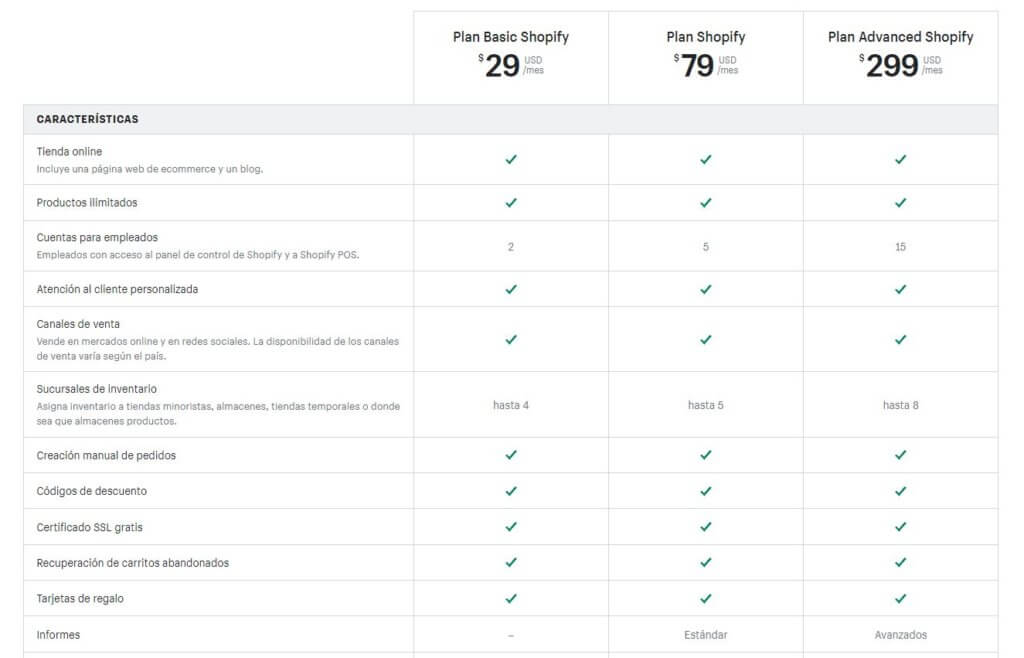
Task: Click the Tienda online feature label
Action: click(69, 151)
